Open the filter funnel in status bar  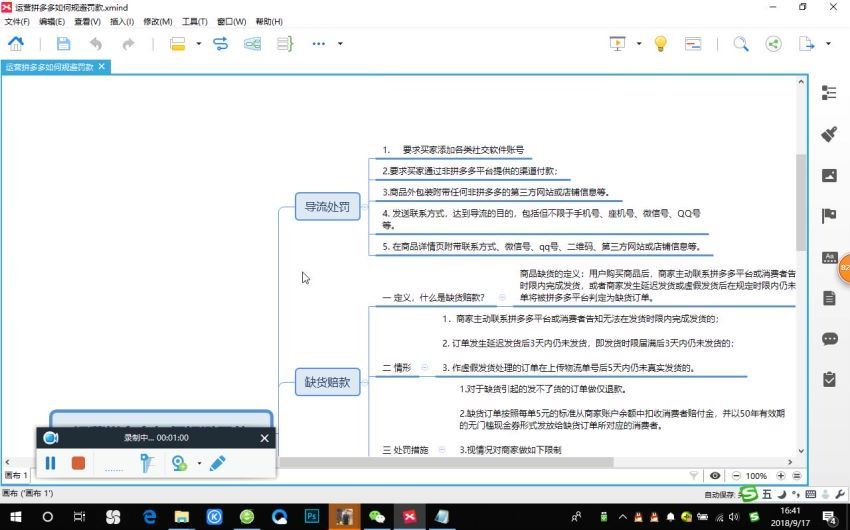point(693,475)
